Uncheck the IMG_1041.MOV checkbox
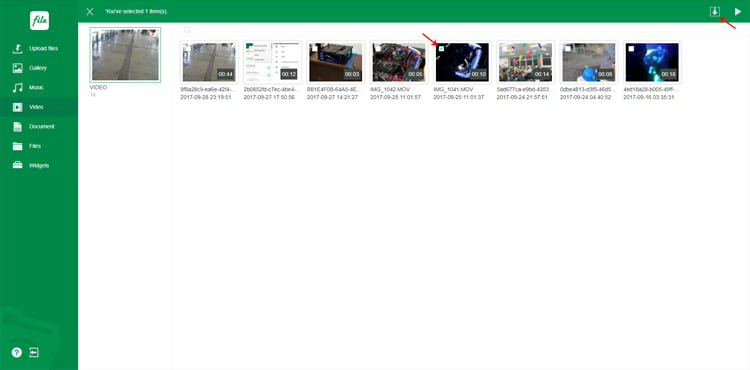 point(441,49)
